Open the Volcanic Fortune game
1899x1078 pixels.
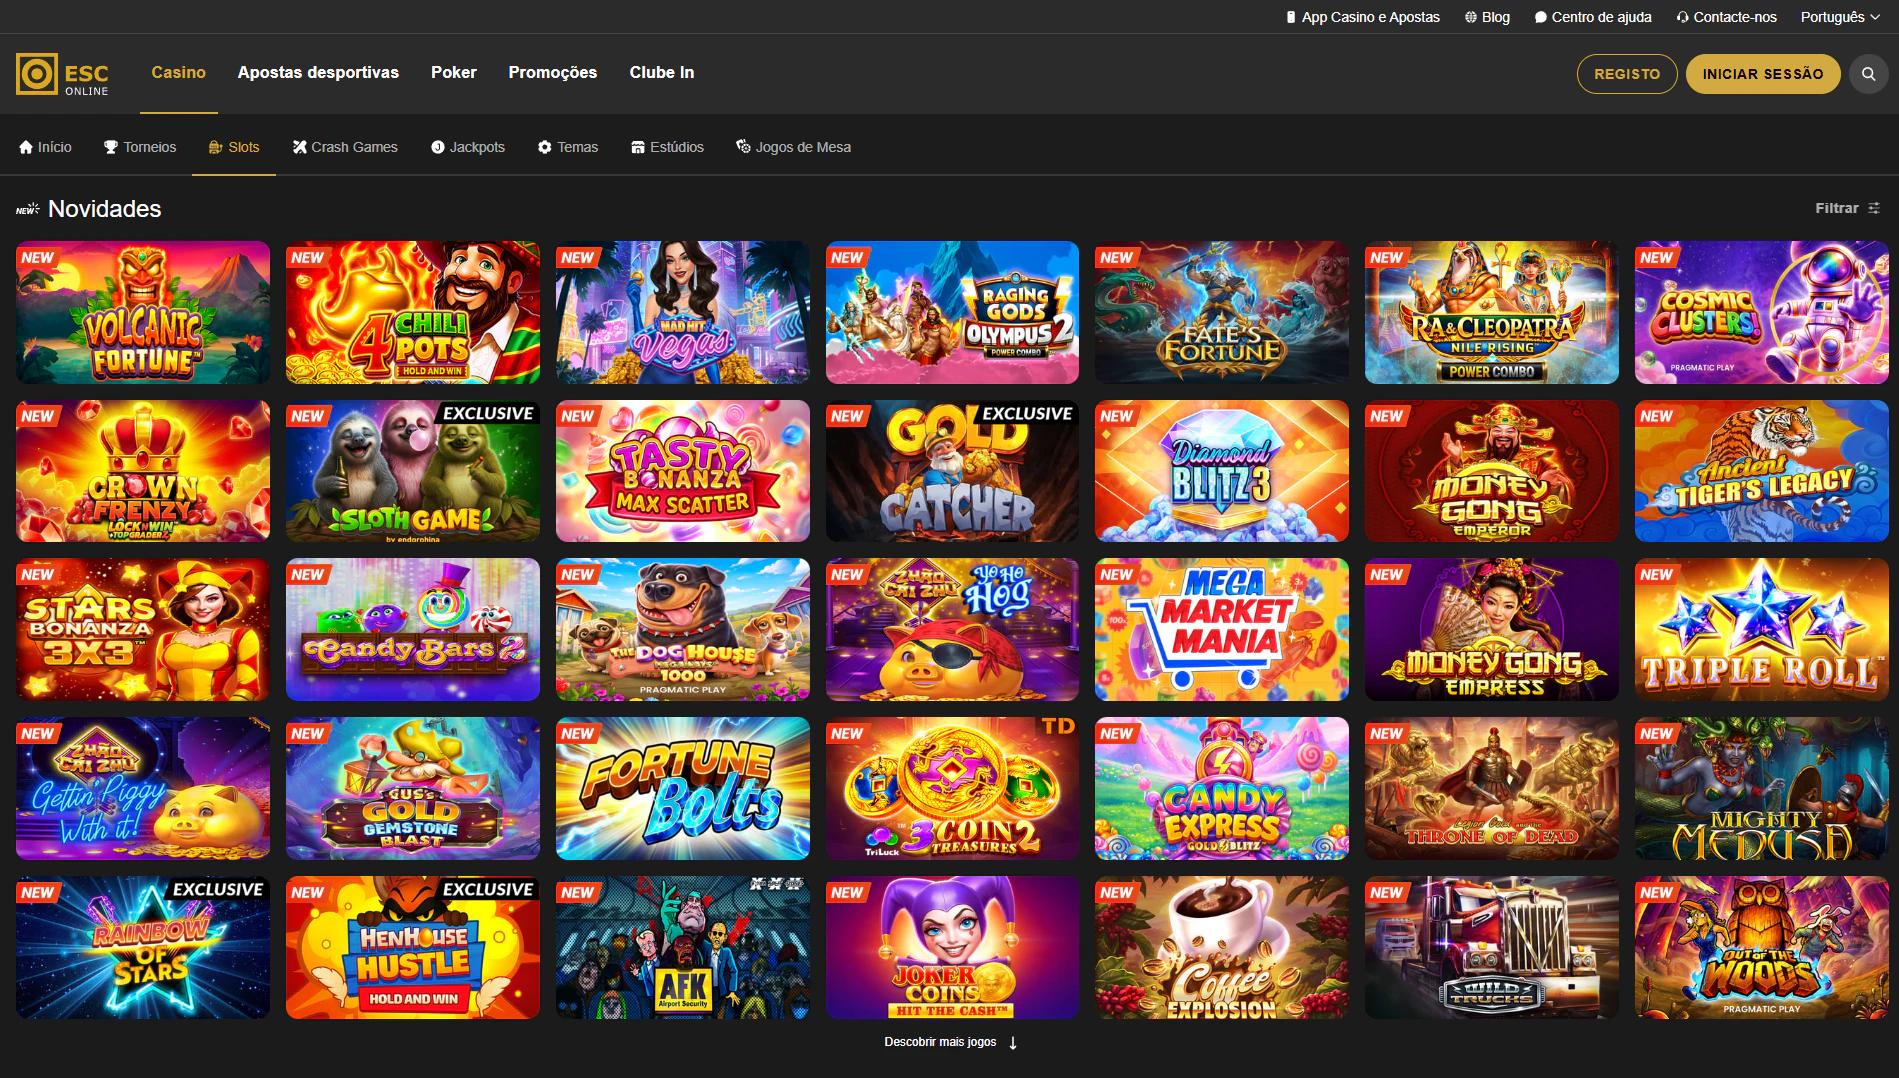[143, 312]
